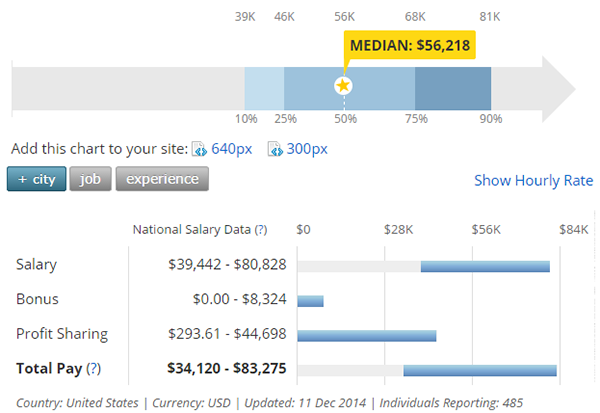Click the $84K axis label
Image resolution: width=600 pixels, height=413 pixels.
574,230
